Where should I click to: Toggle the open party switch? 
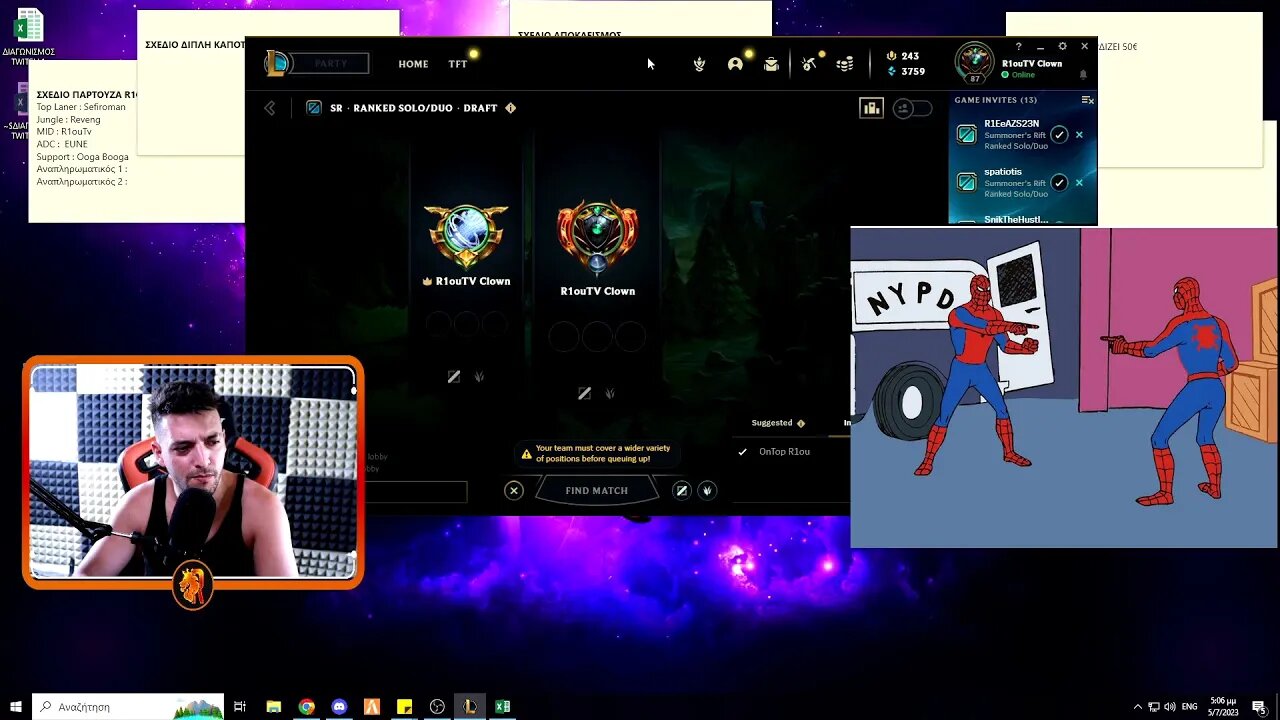tap(911, 108)
